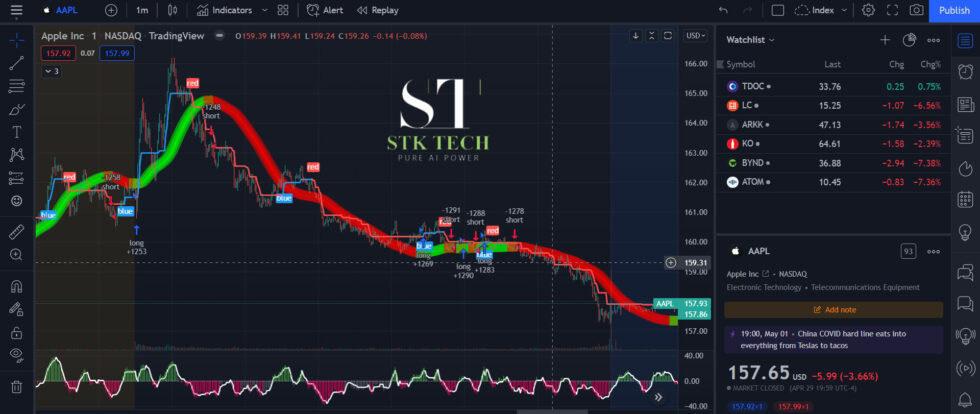Take a chart snapshot with camera icon
980x414 pixels.
[916, 10]
